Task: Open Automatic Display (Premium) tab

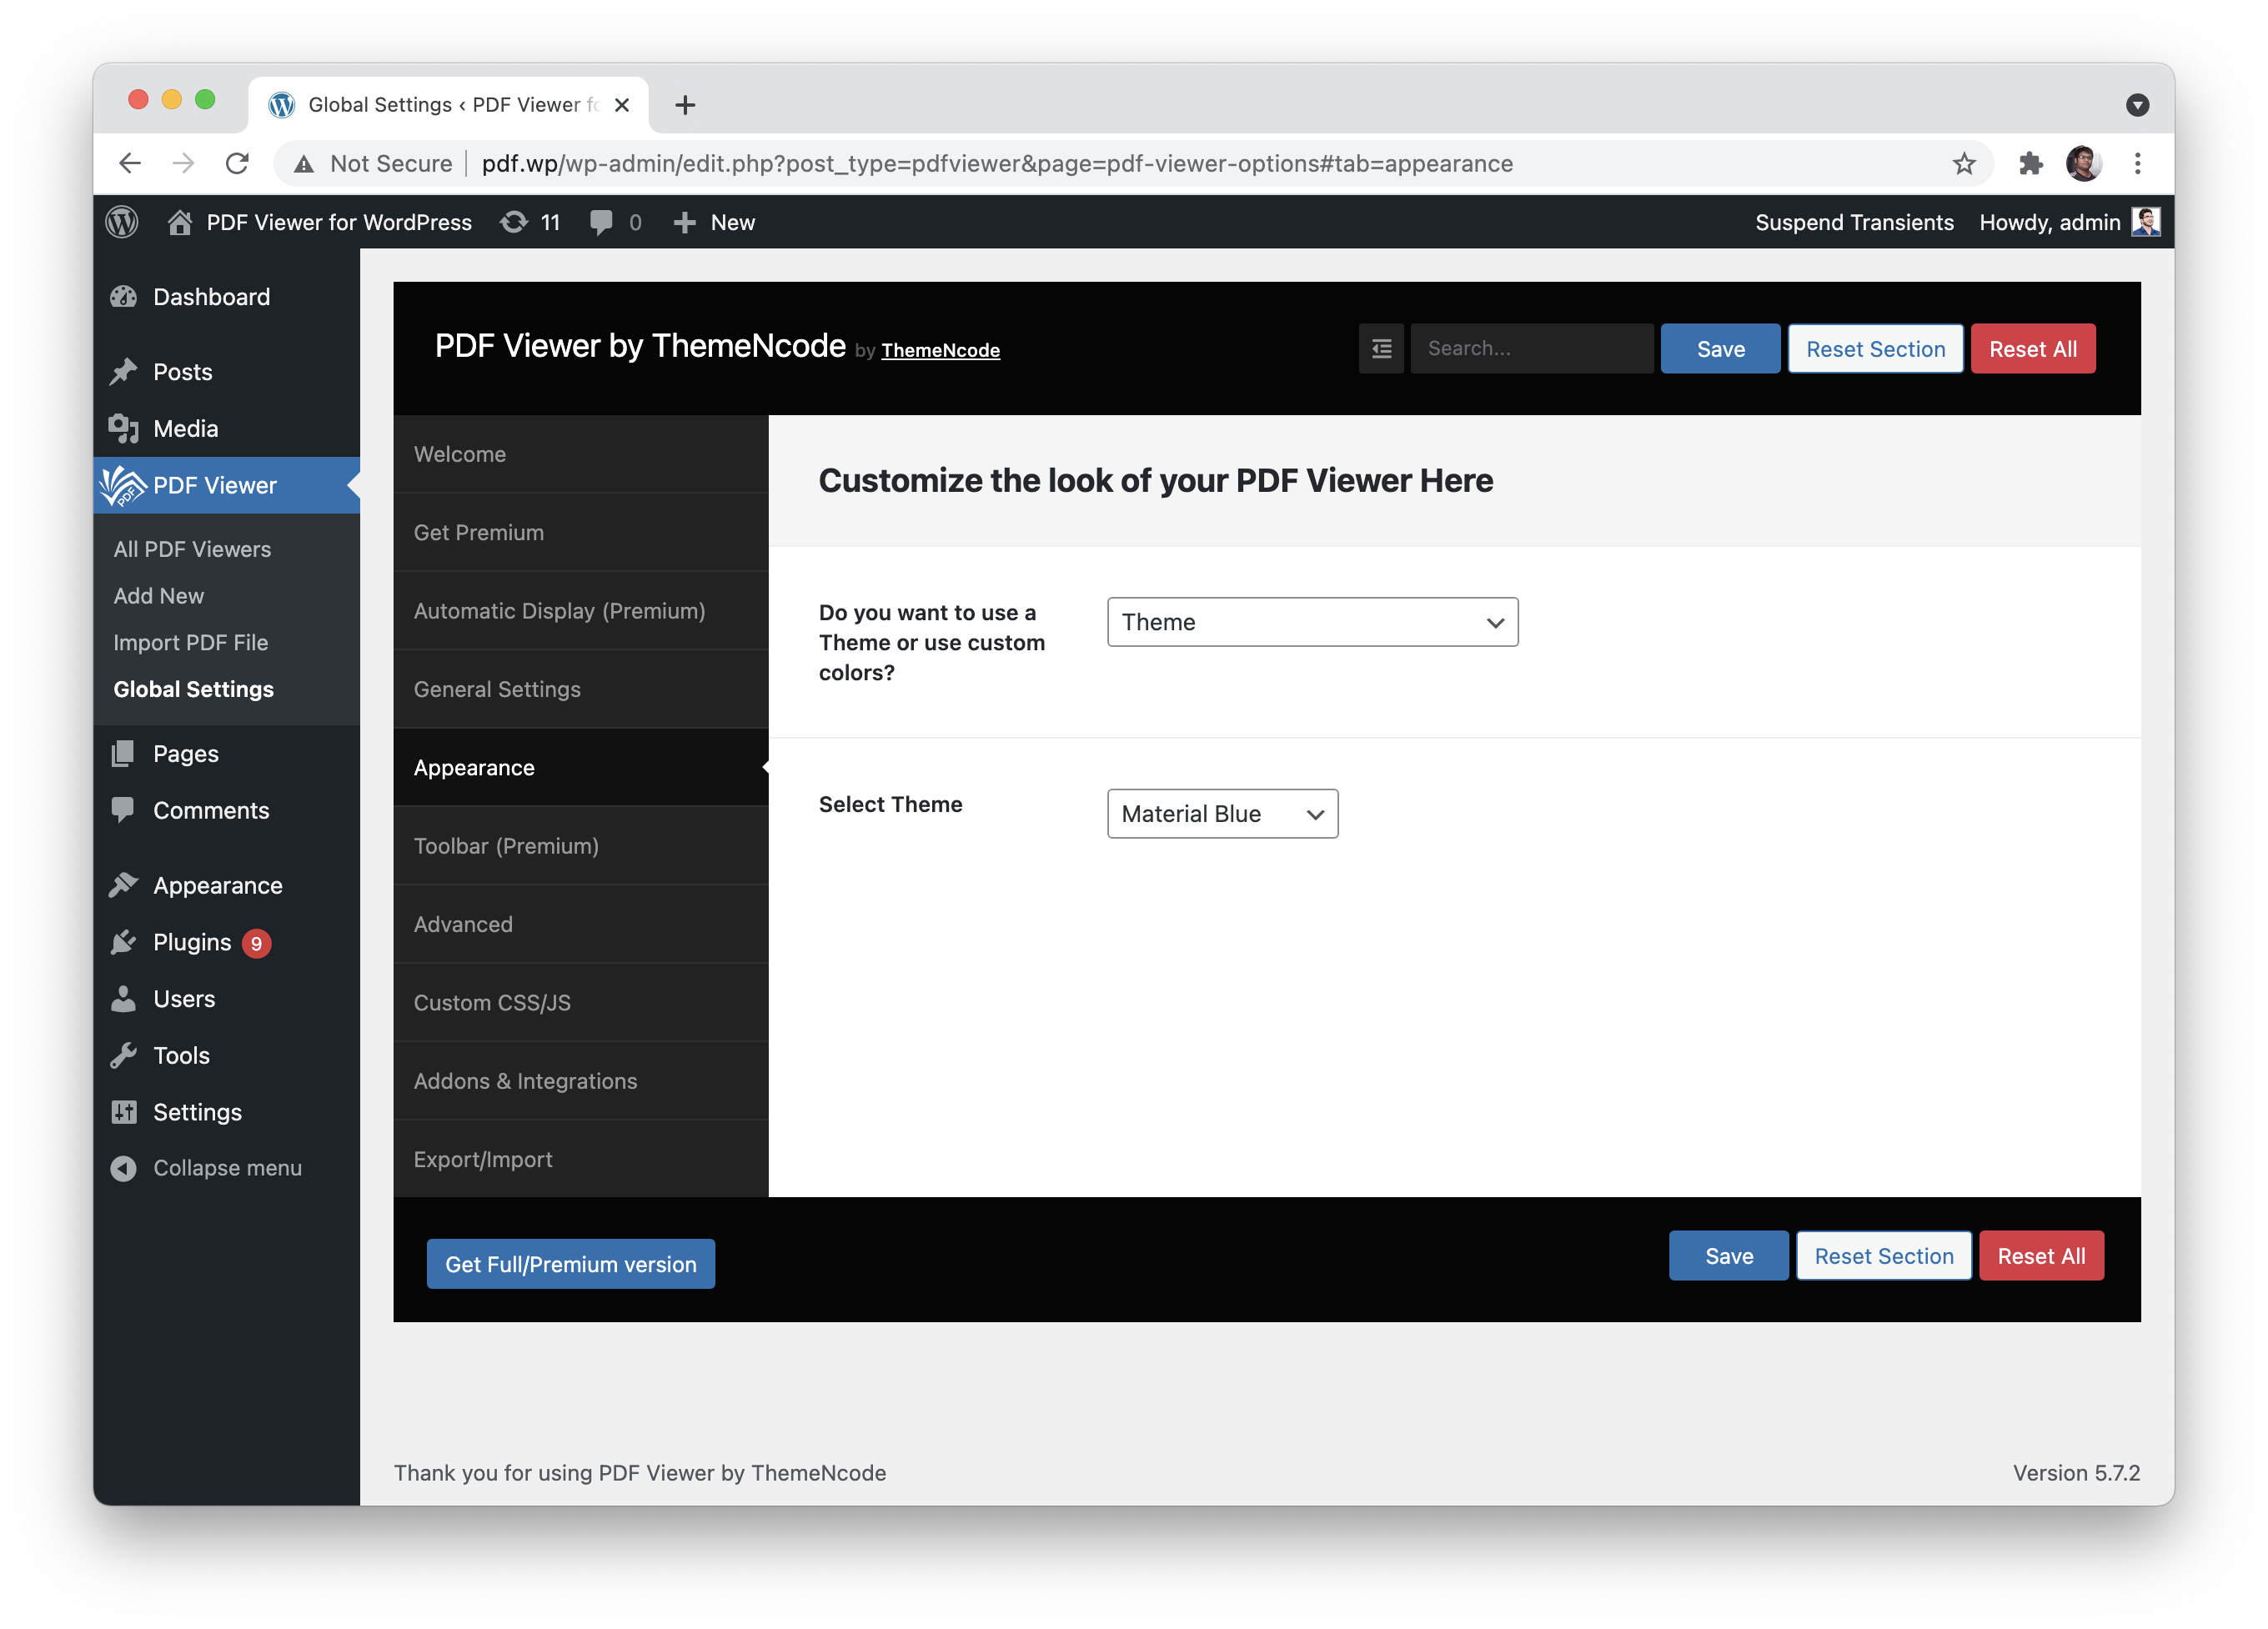Action: coord(581,611)
